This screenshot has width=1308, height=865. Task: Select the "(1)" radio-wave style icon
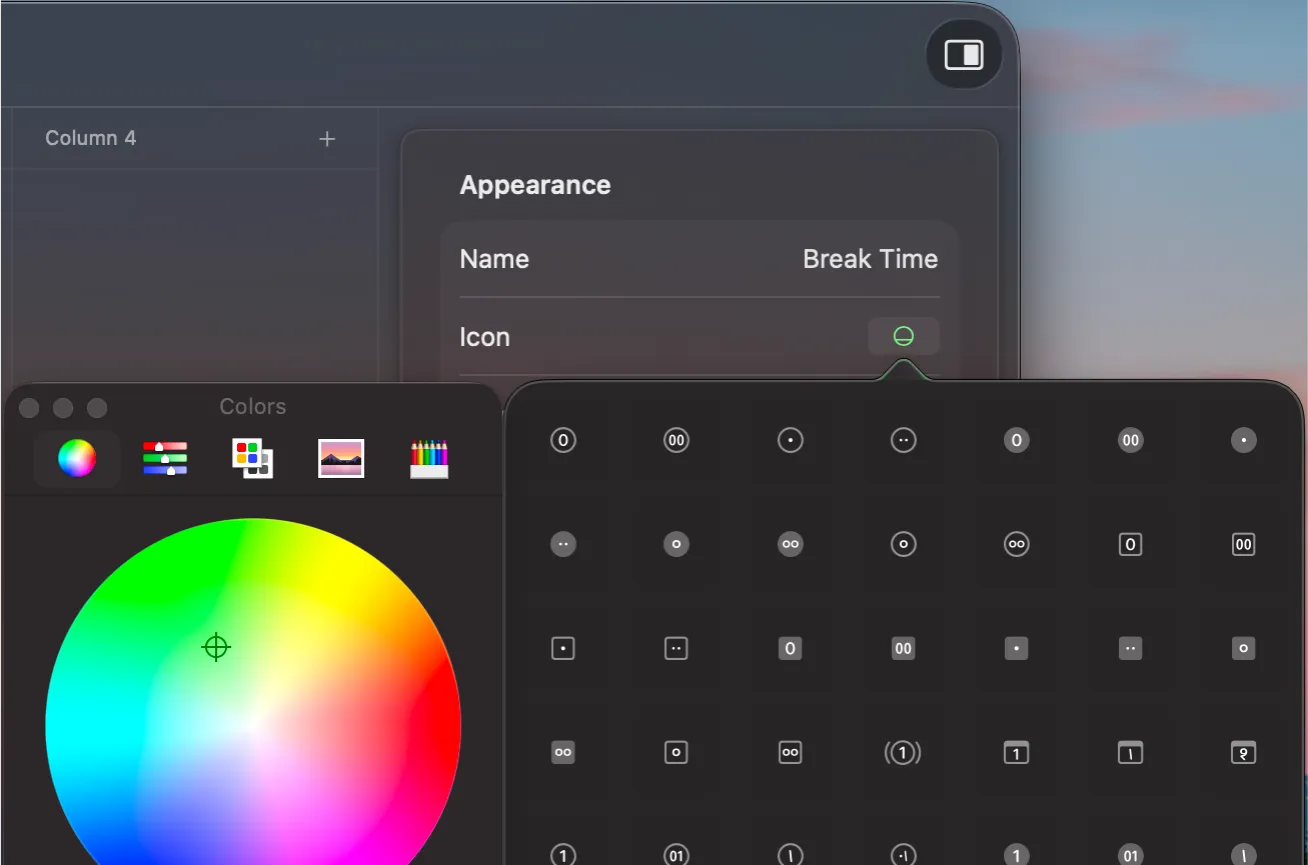pyautogui.click(x=903, y=753)
